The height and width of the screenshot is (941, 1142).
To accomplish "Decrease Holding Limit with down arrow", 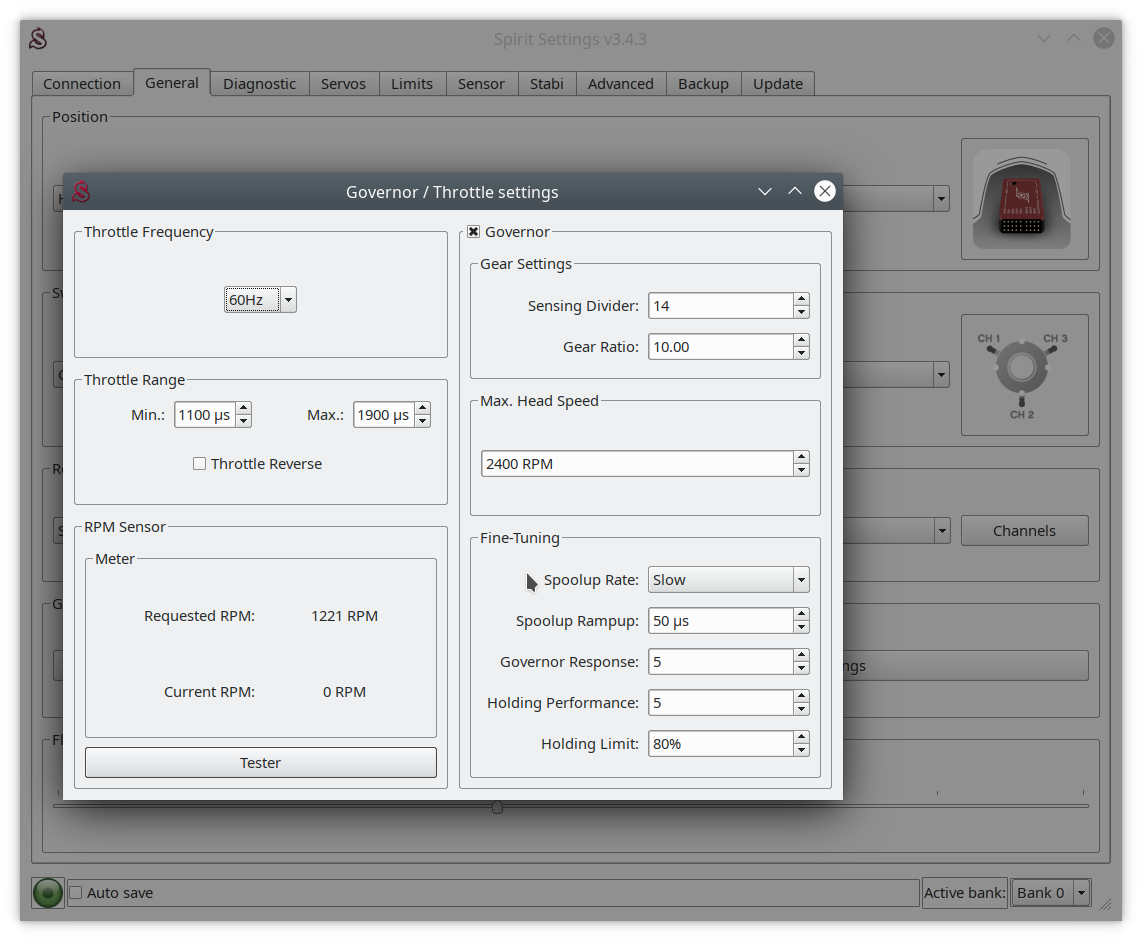I will click(x=801, y=750).
